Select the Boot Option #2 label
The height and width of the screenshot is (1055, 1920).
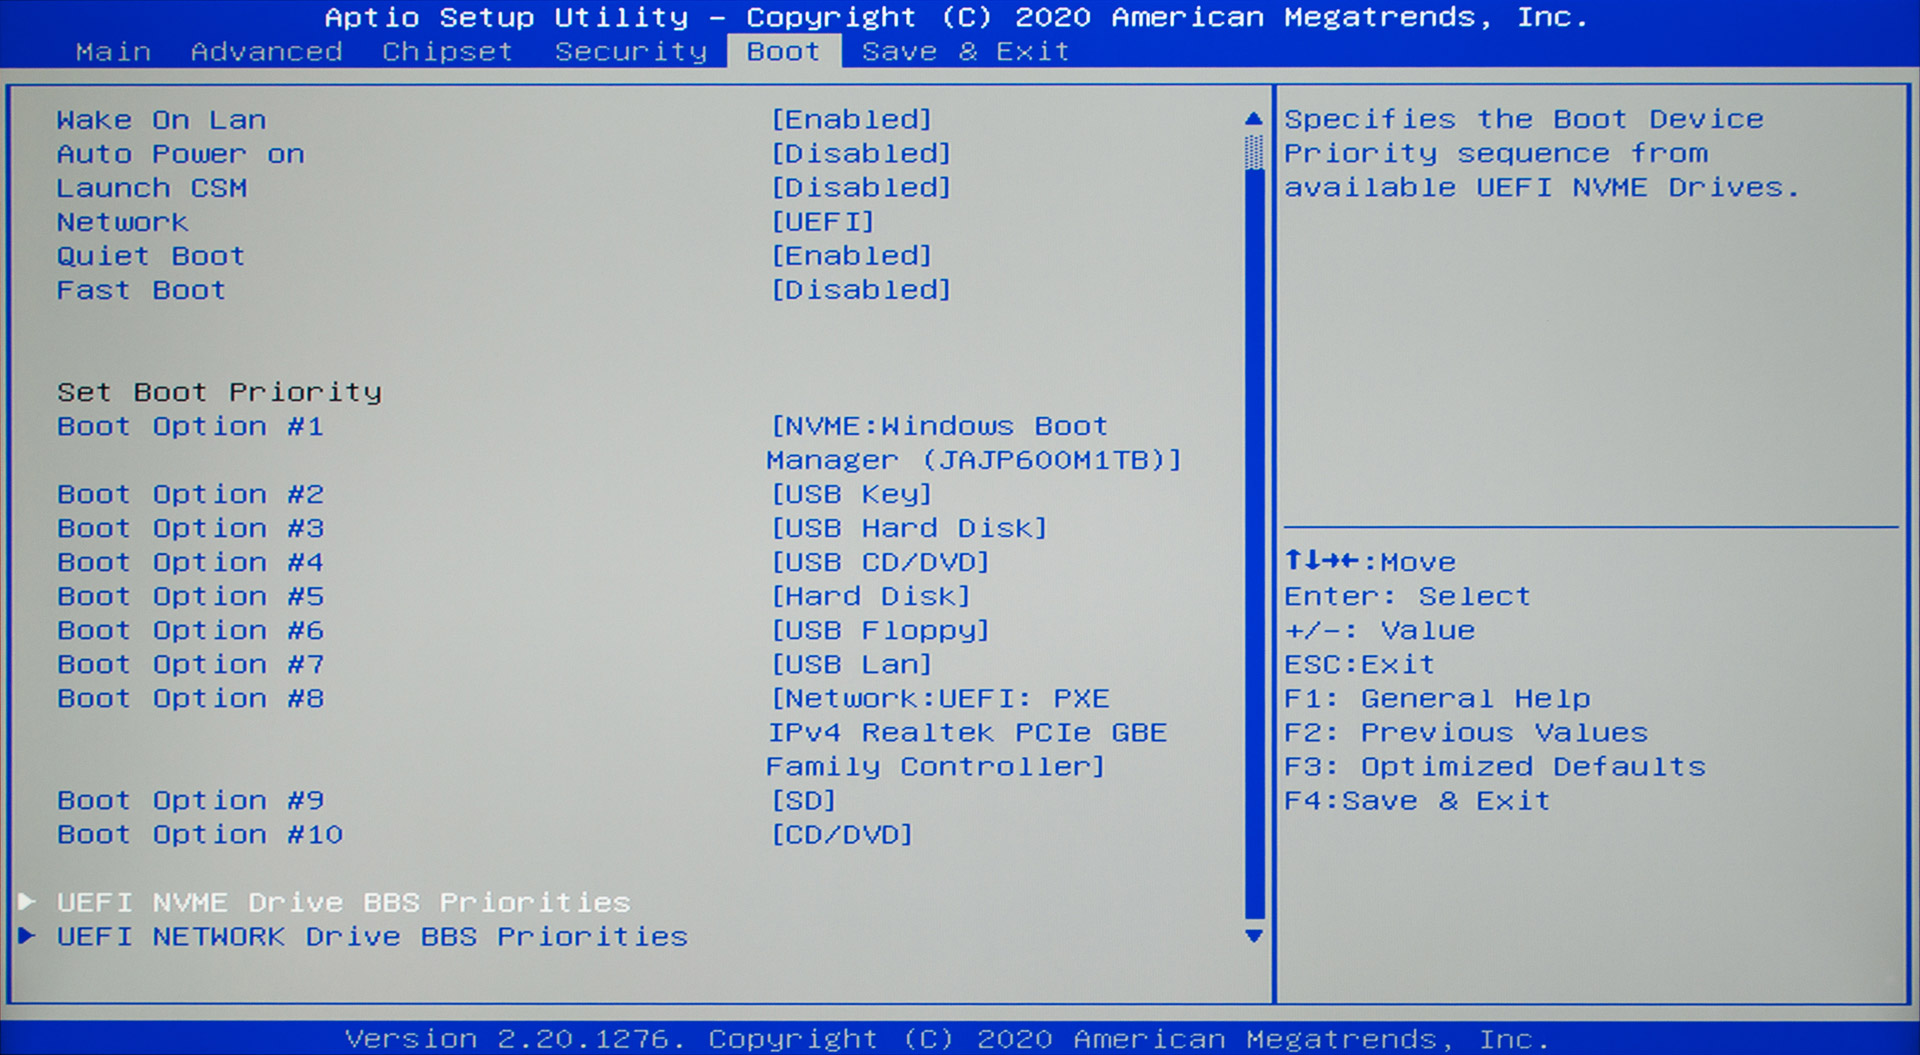point(190,494)
